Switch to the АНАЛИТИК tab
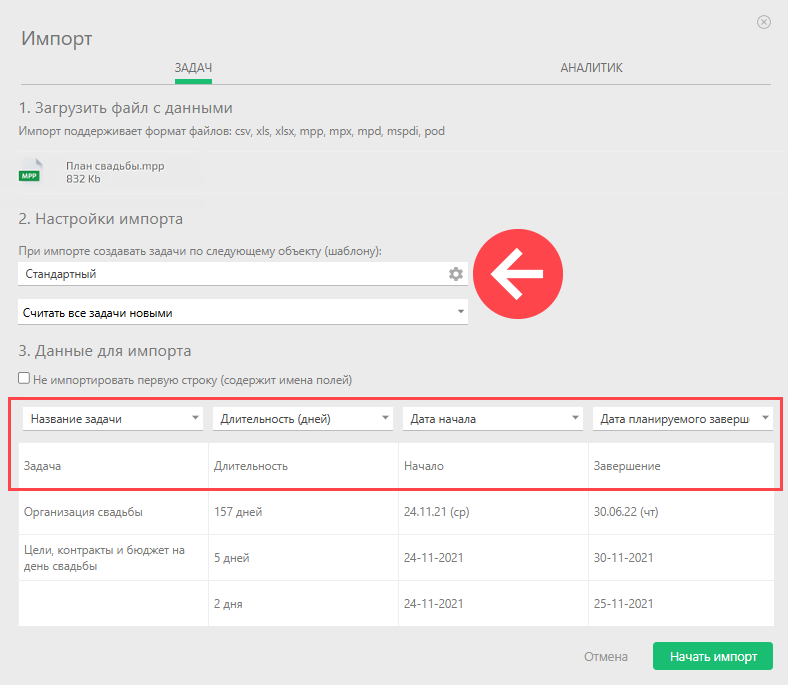Screen dimensions: 788x685 (x=592, y=68)
